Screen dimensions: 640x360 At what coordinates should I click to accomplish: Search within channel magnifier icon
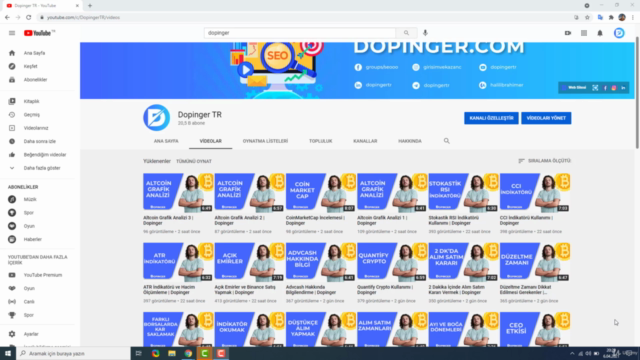[x=447, y=141]
